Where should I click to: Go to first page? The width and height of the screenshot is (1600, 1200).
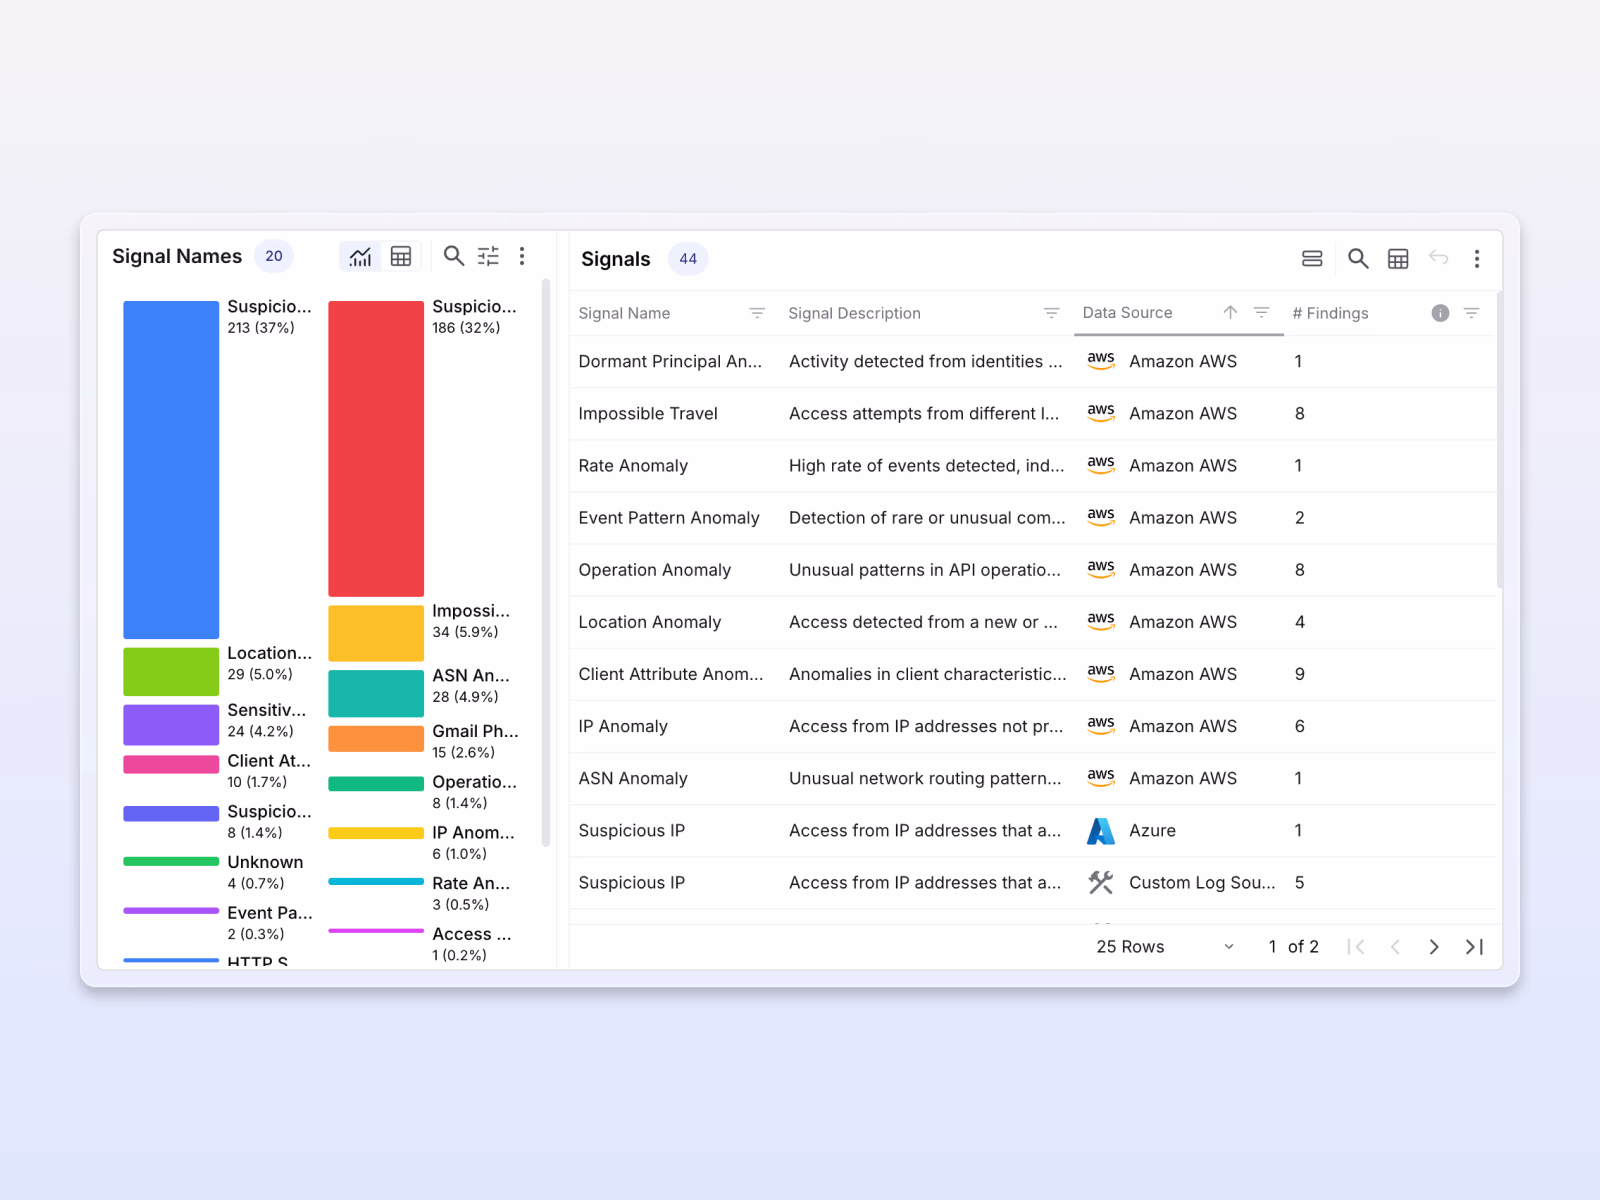click(1356, 947)
